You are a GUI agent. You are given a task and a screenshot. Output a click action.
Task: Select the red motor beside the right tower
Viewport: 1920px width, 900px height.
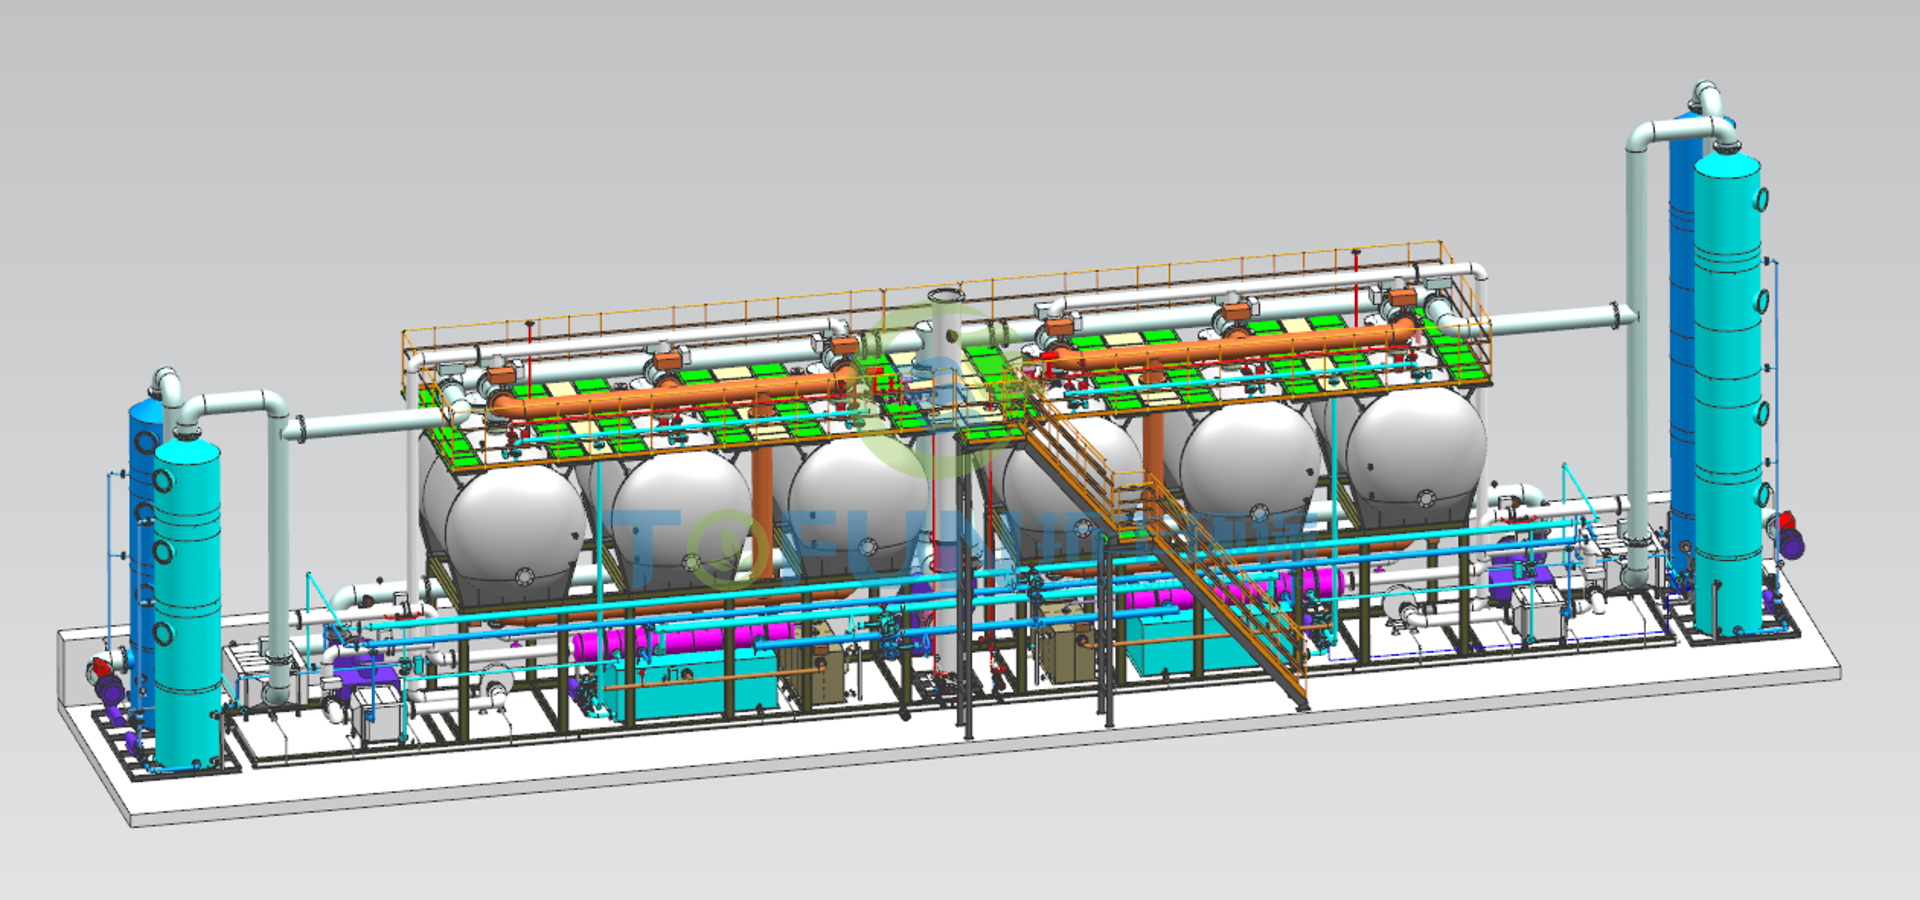[x=1786, y=521]
